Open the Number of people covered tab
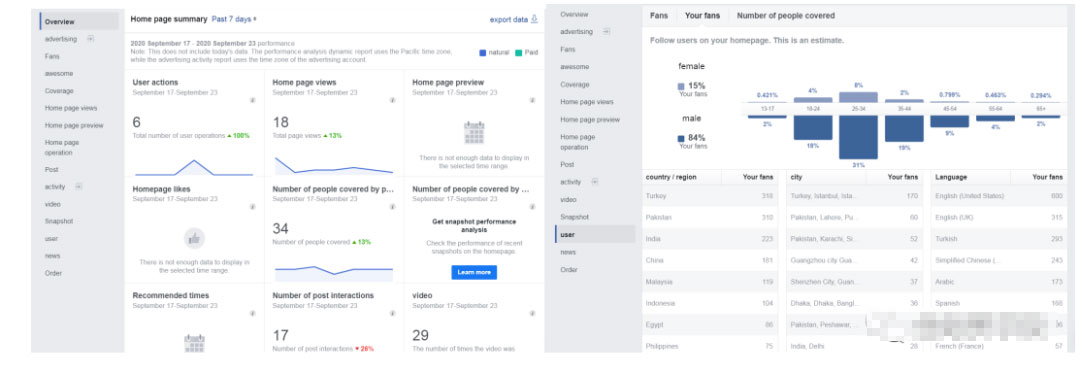 click(x=786, y=15)
